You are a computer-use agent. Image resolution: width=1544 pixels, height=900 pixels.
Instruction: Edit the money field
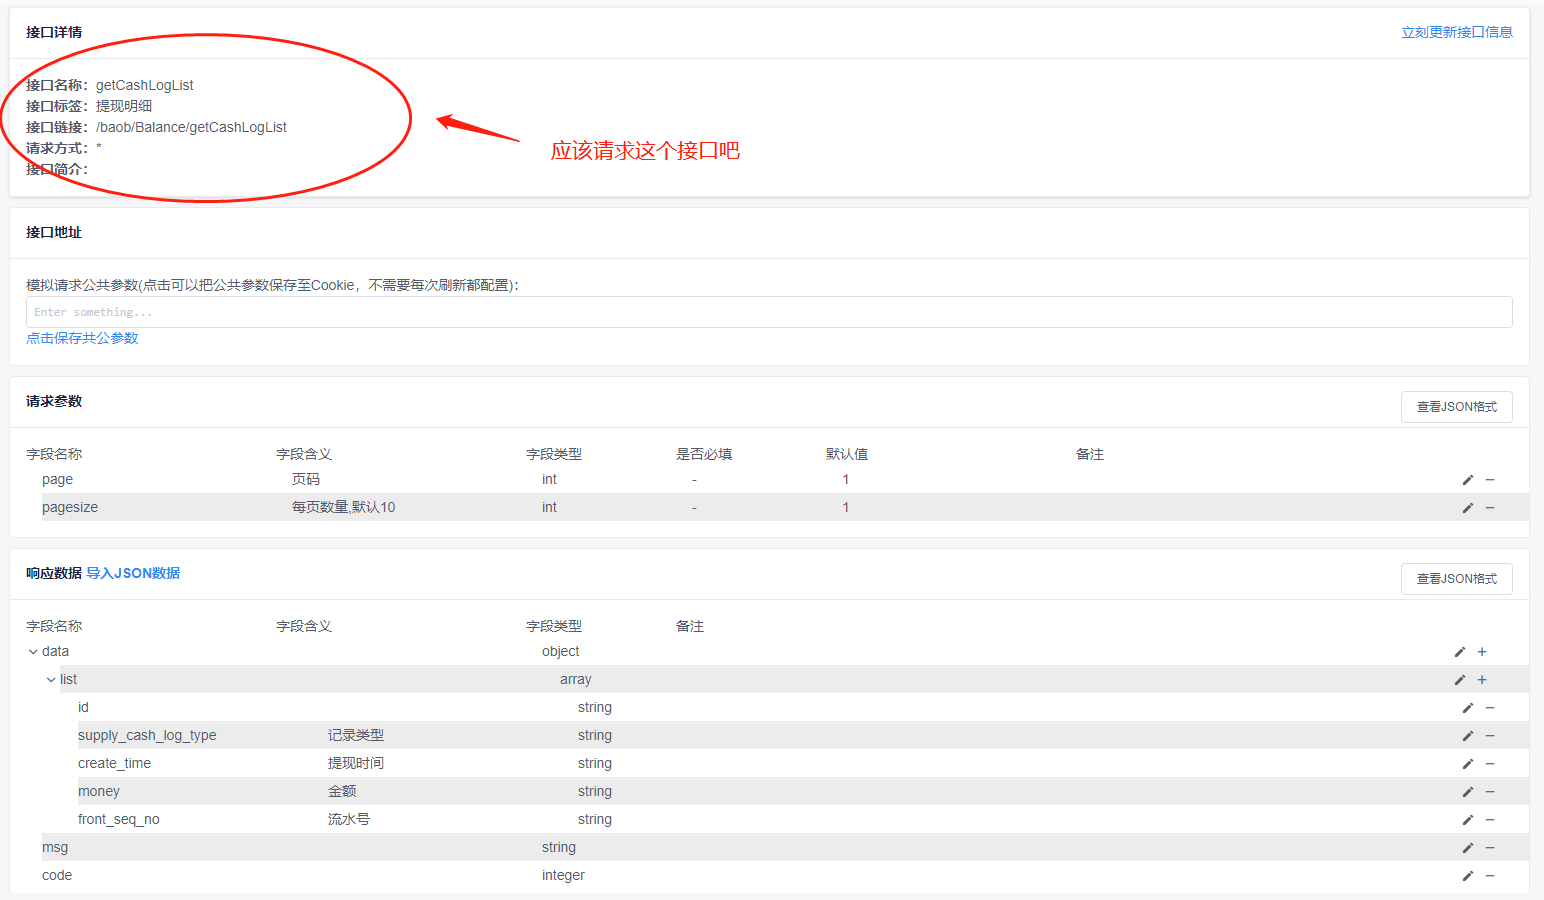pyautogui.click(x=1468, y=792)
